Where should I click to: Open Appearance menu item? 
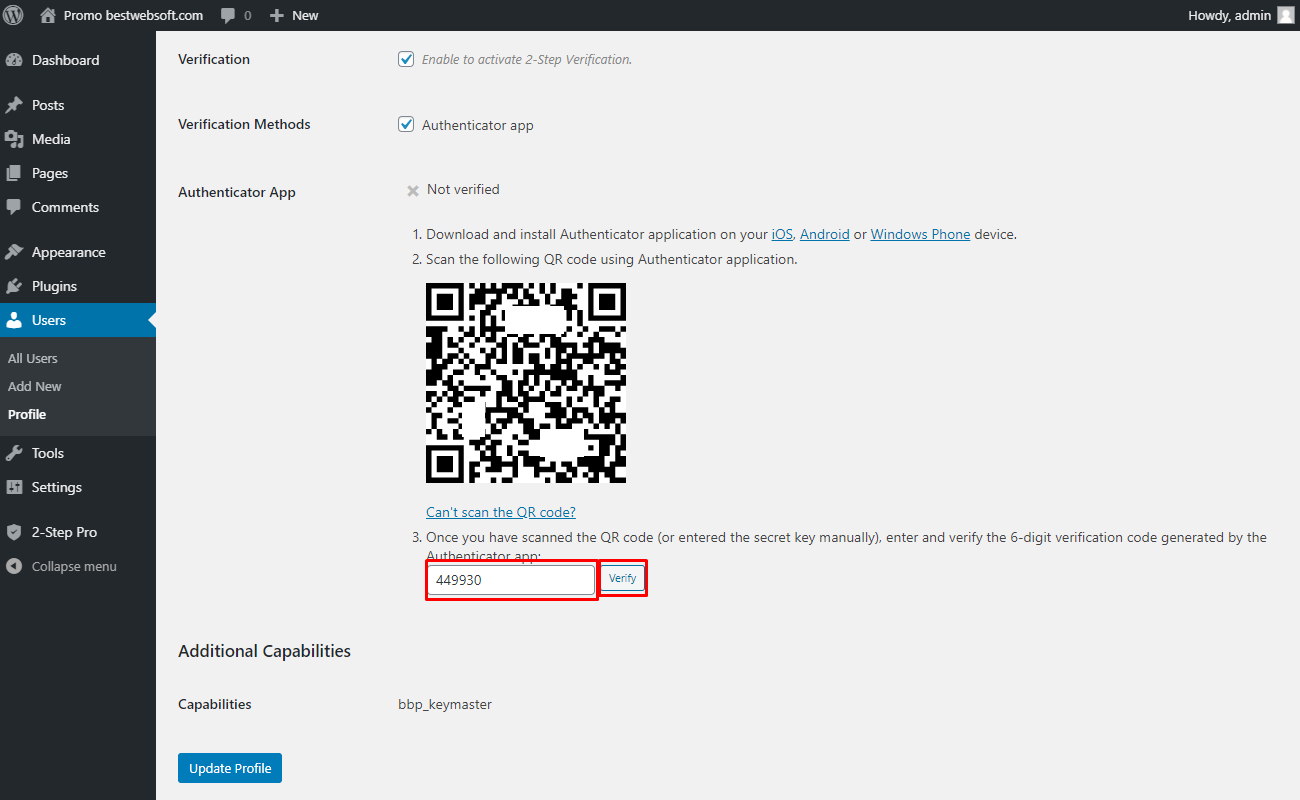78,252
